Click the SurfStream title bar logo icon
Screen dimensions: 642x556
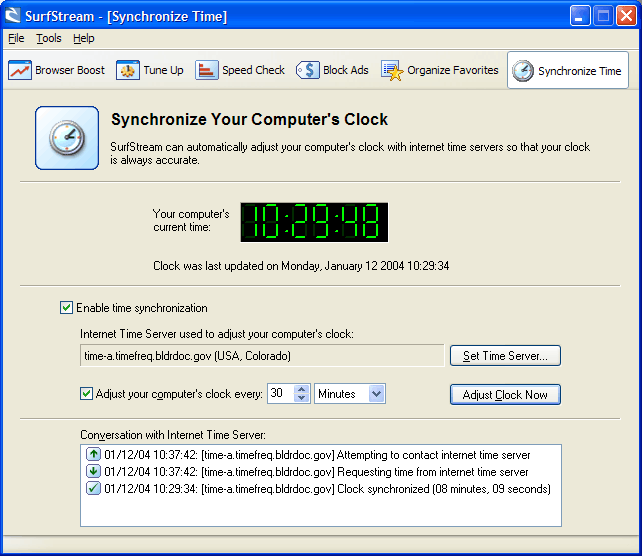(13, 16)
